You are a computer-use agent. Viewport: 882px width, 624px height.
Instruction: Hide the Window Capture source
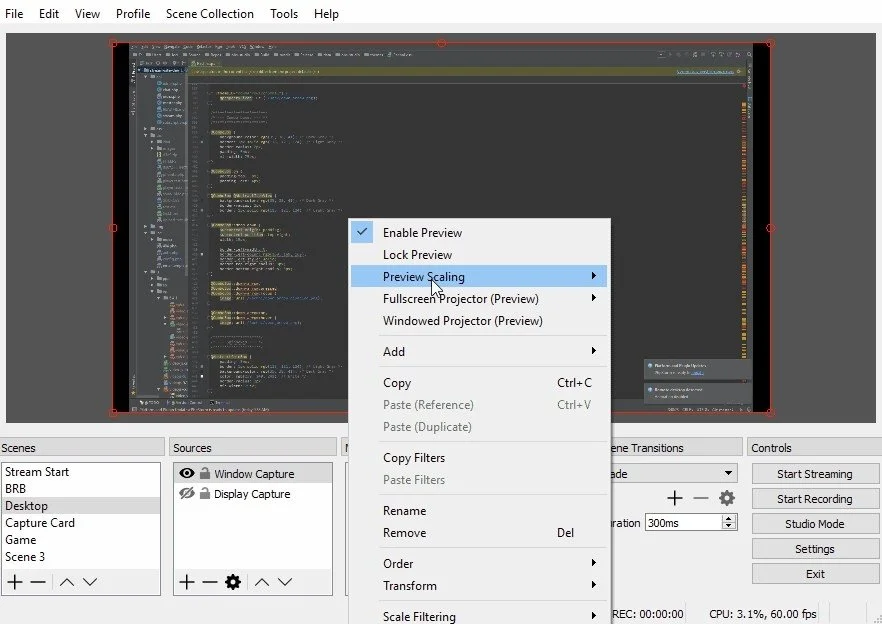(x=185, y=474)
